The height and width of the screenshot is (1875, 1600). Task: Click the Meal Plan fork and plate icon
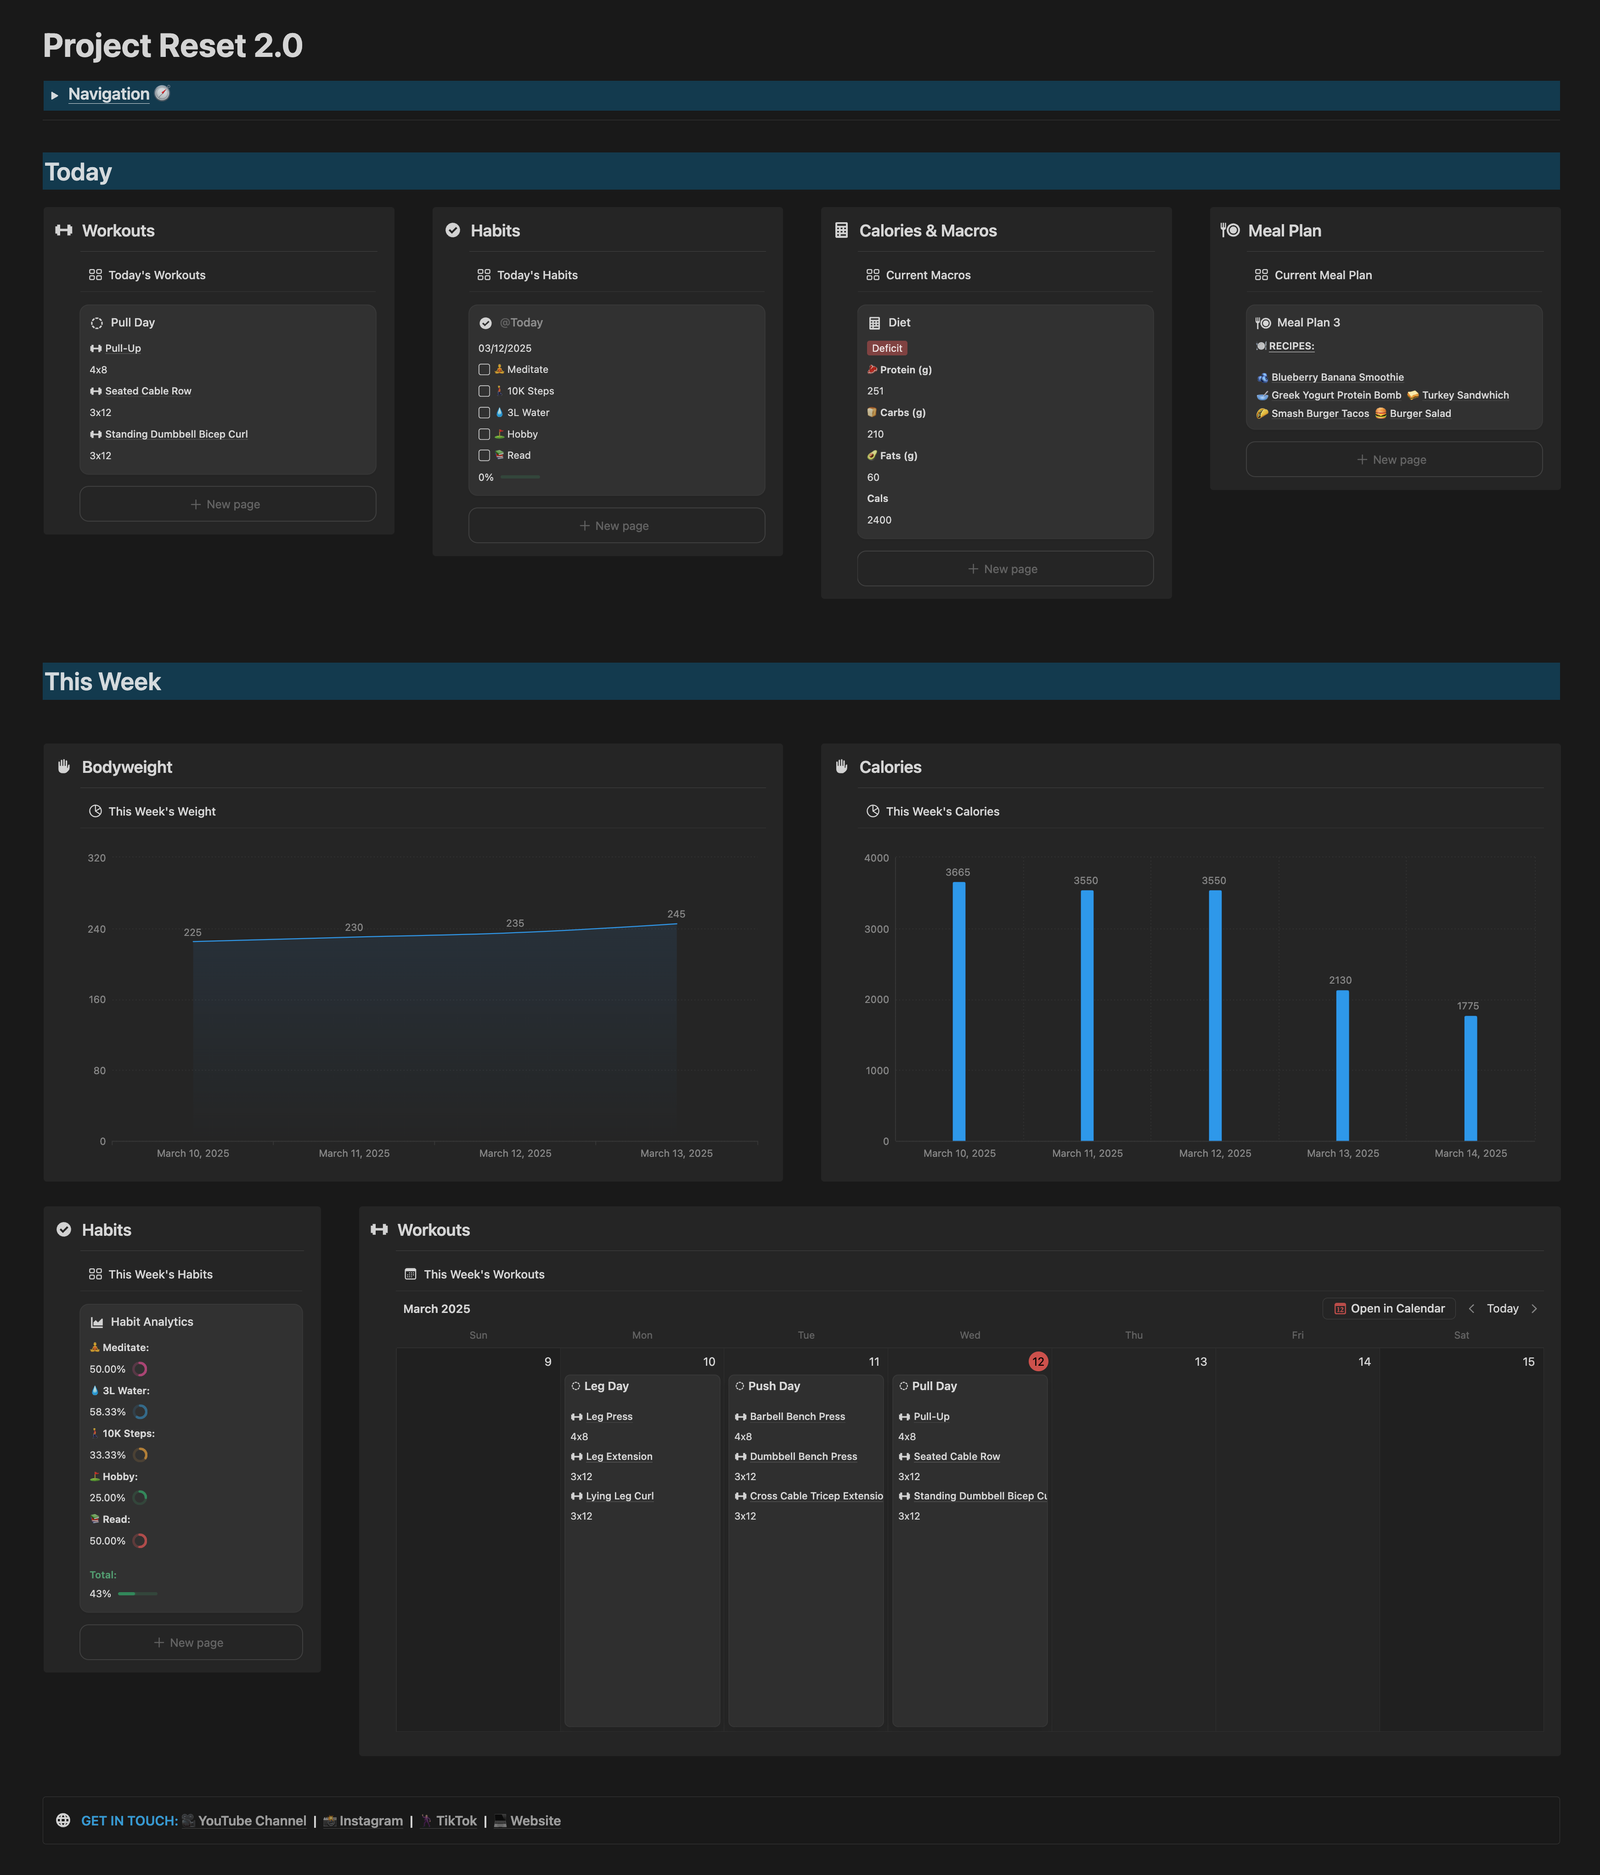1229,230
